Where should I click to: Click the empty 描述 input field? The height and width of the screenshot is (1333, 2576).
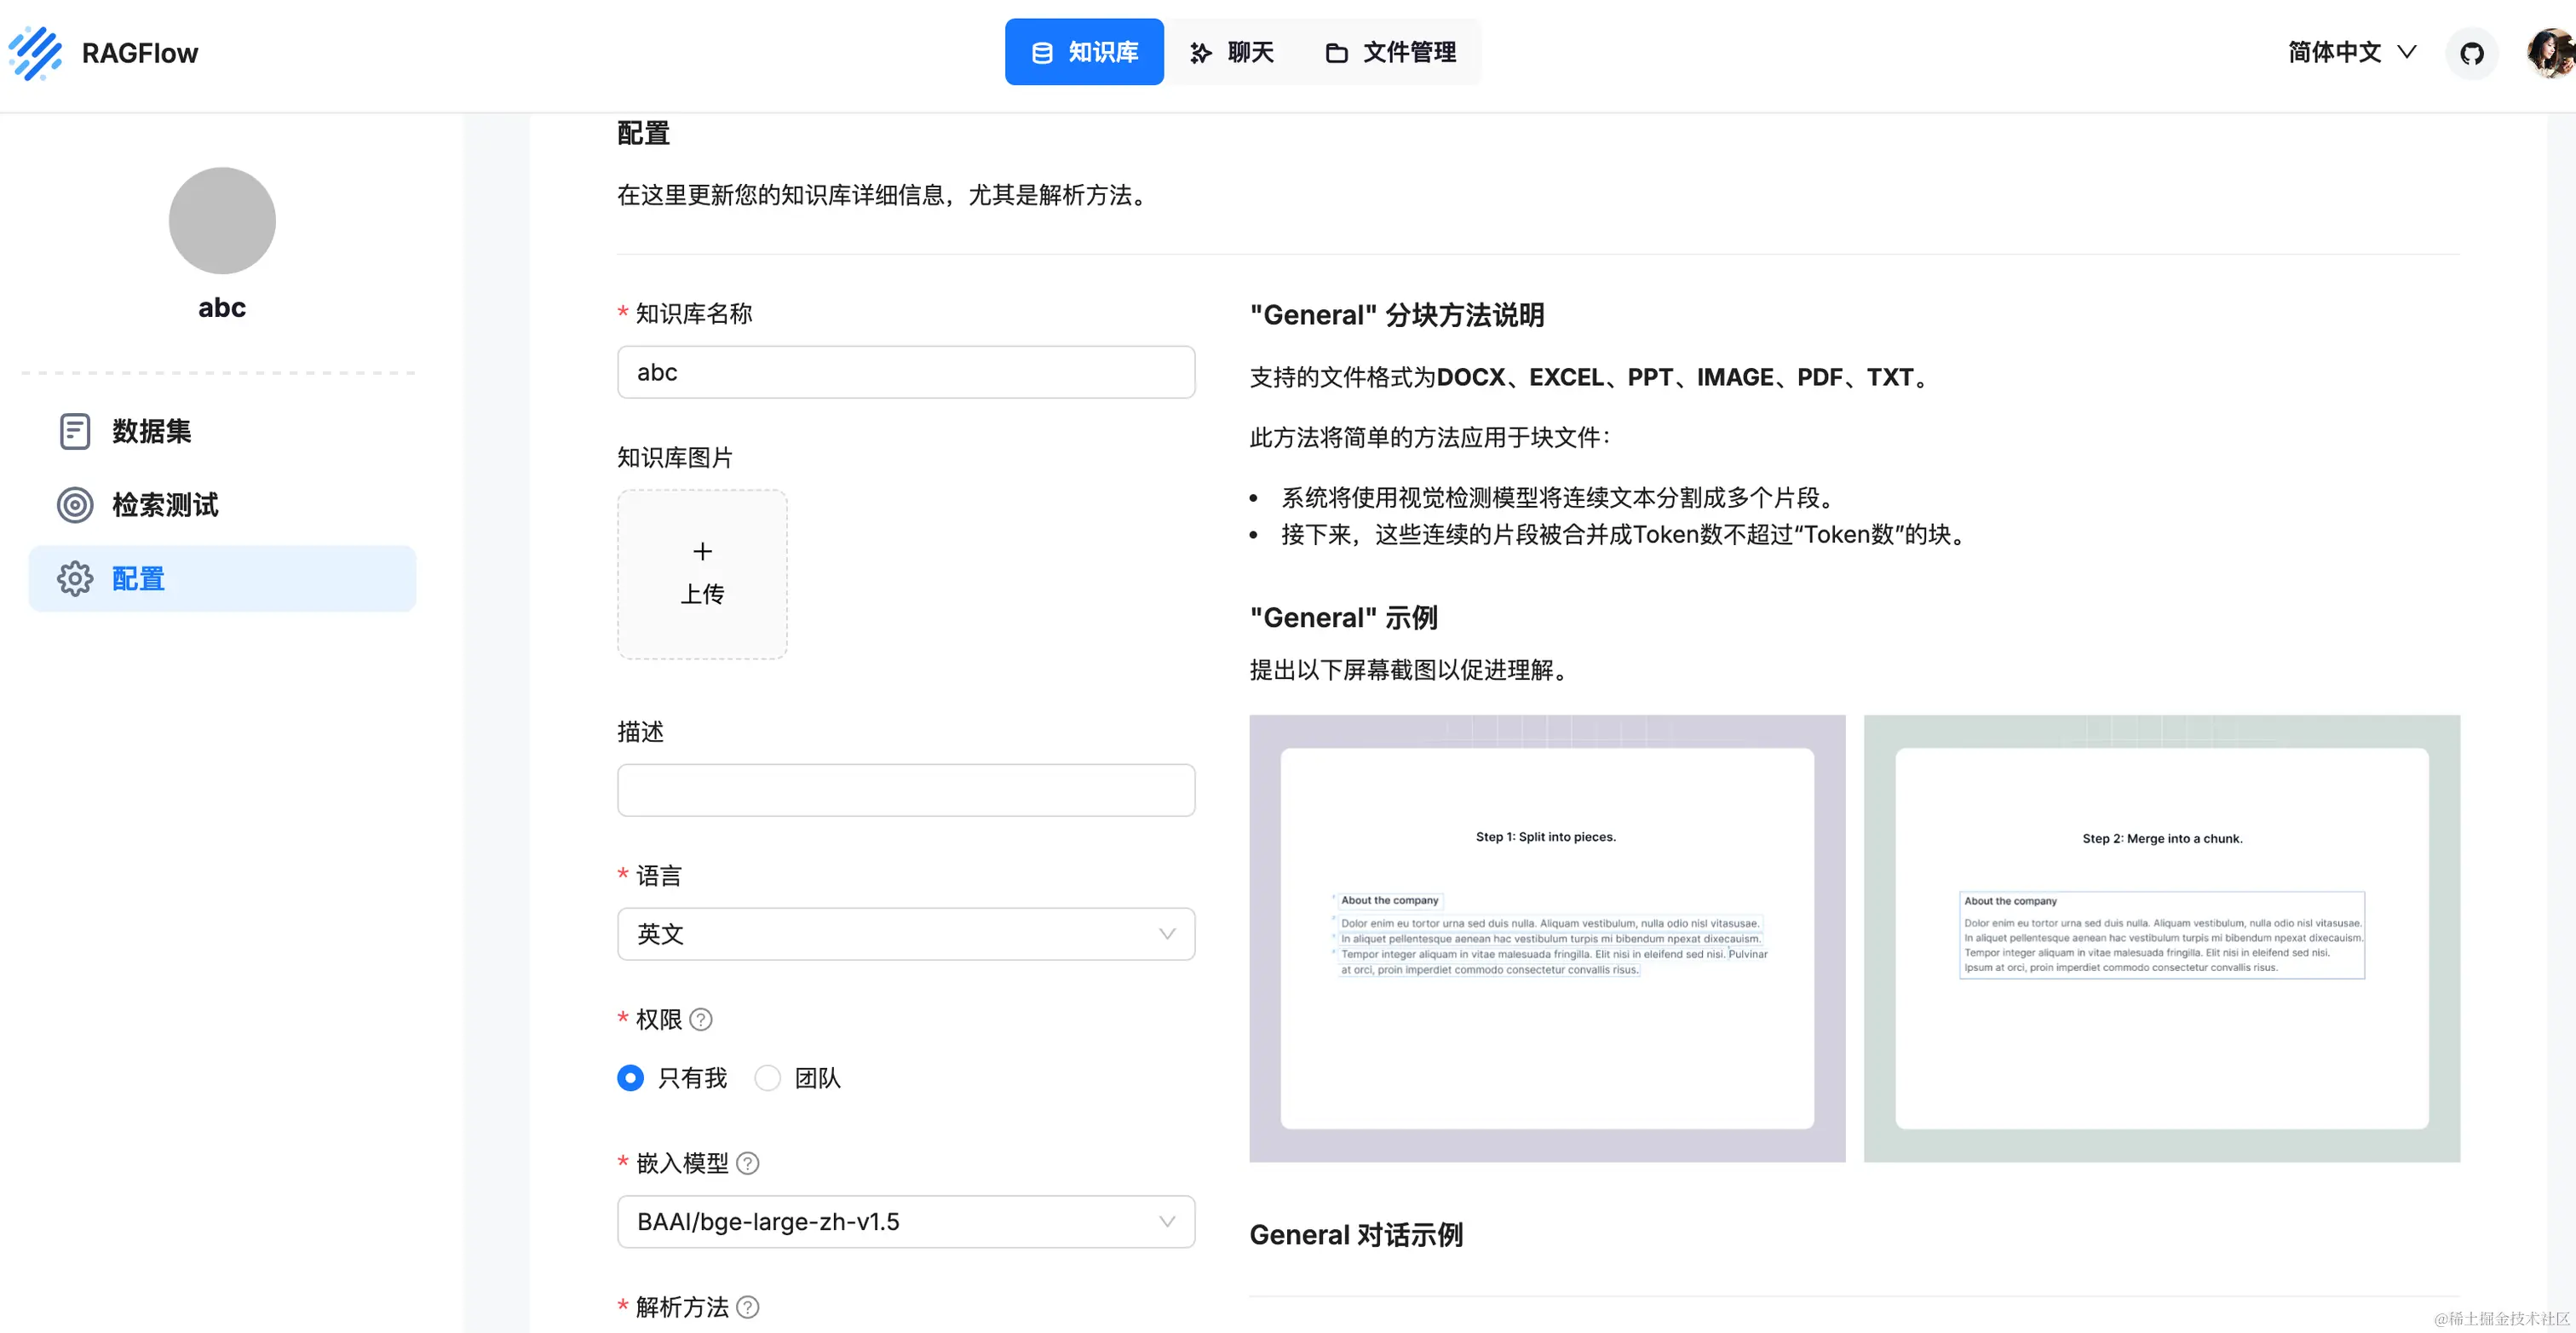(905, 790)
